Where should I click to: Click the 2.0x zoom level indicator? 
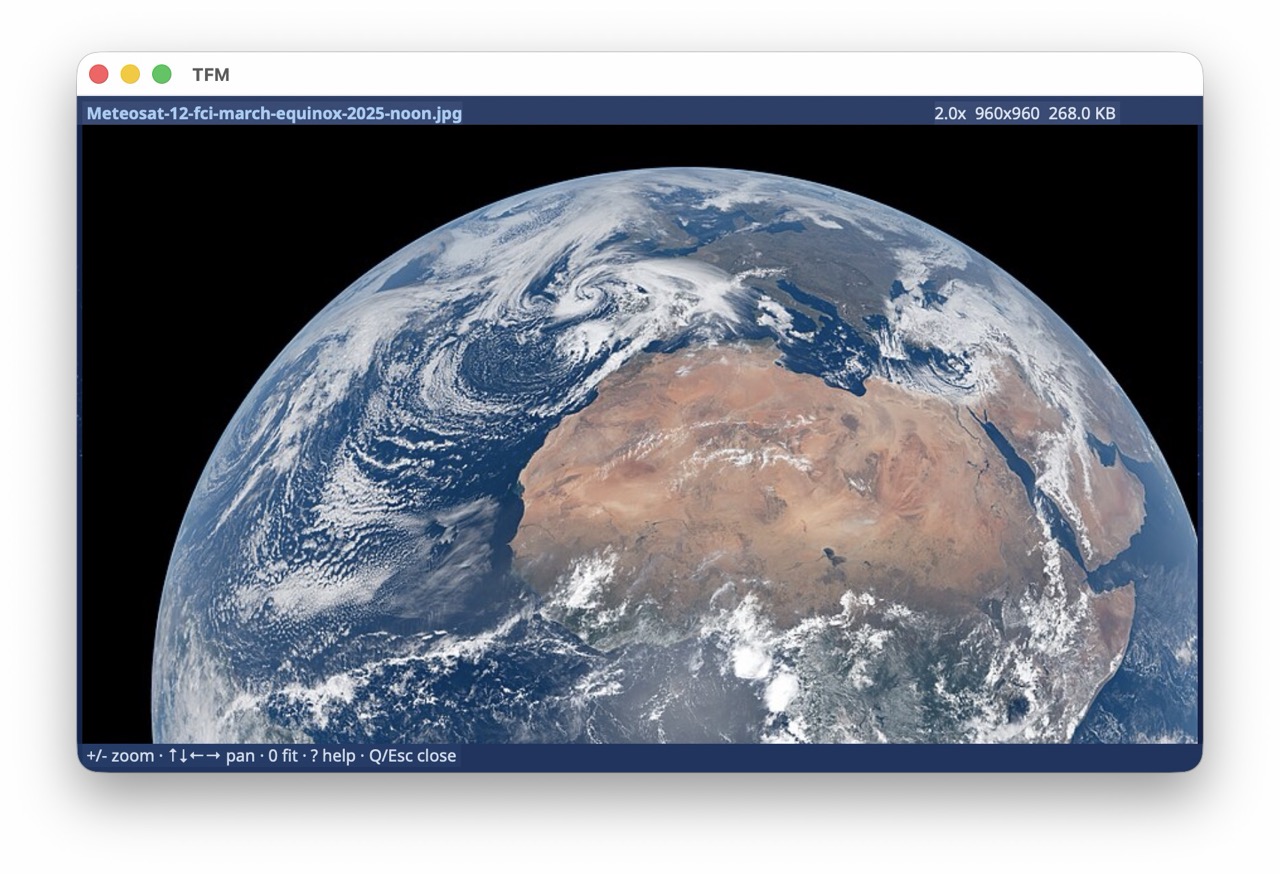pos(950,113)
